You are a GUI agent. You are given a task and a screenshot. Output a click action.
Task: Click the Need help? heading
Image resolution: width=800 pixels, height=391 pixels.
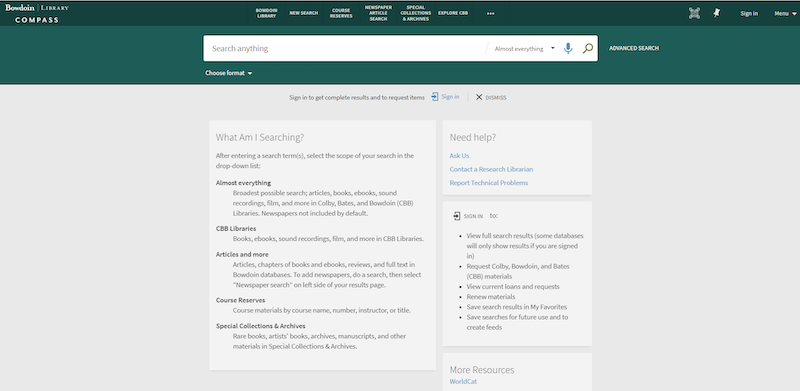point(473,137)
